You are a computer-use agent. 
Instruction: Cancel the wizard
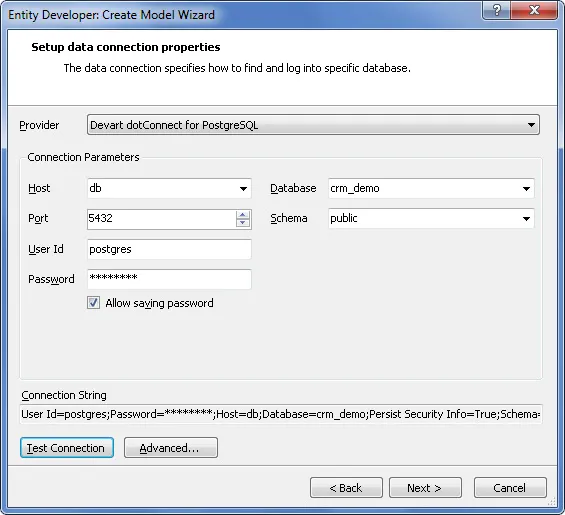point(510,488)
